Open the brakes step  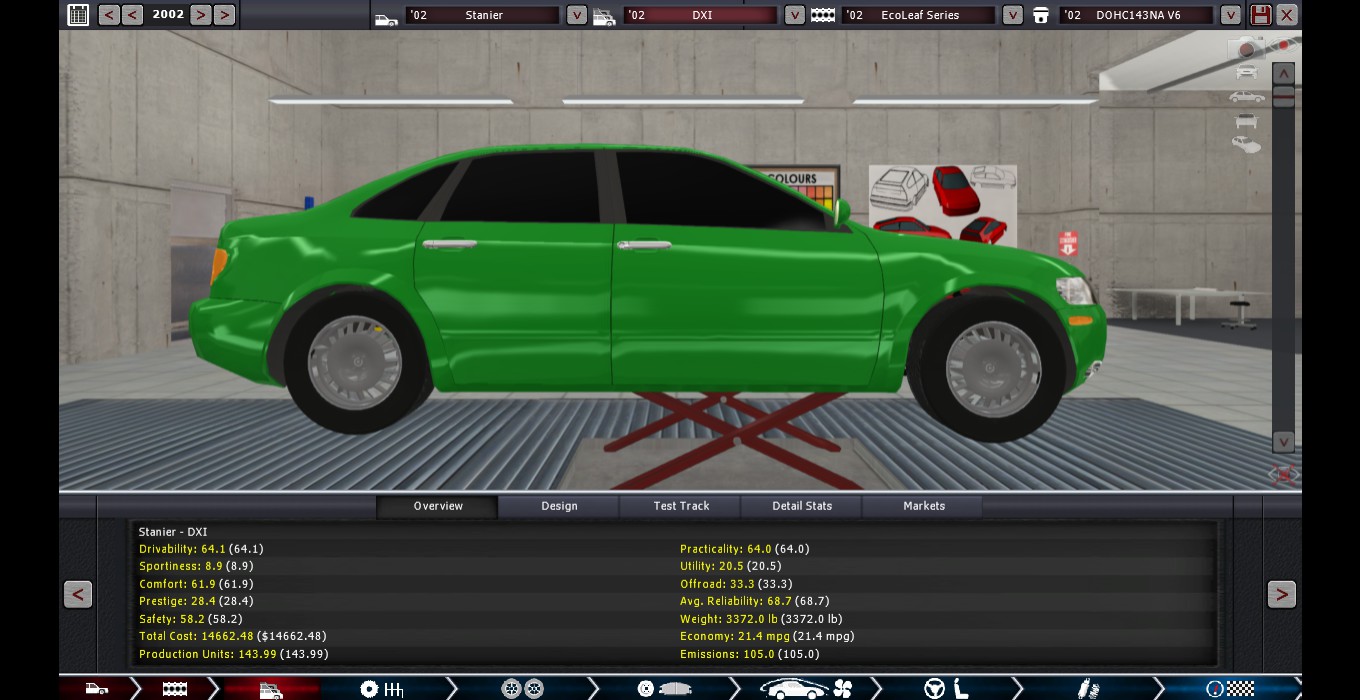click(664, 689)
